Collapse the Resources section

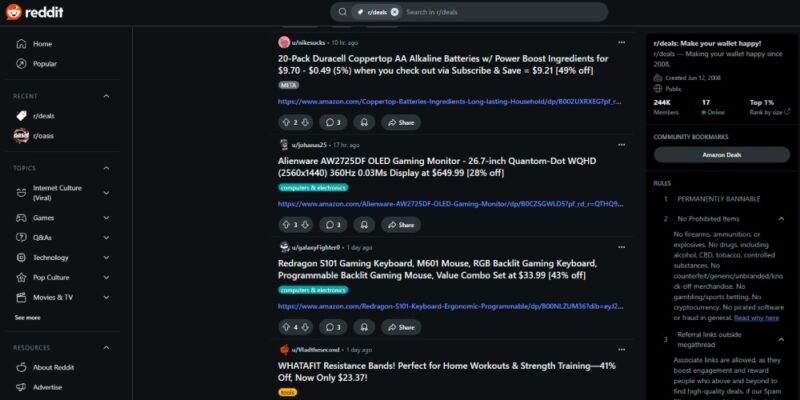click(106, 347)
